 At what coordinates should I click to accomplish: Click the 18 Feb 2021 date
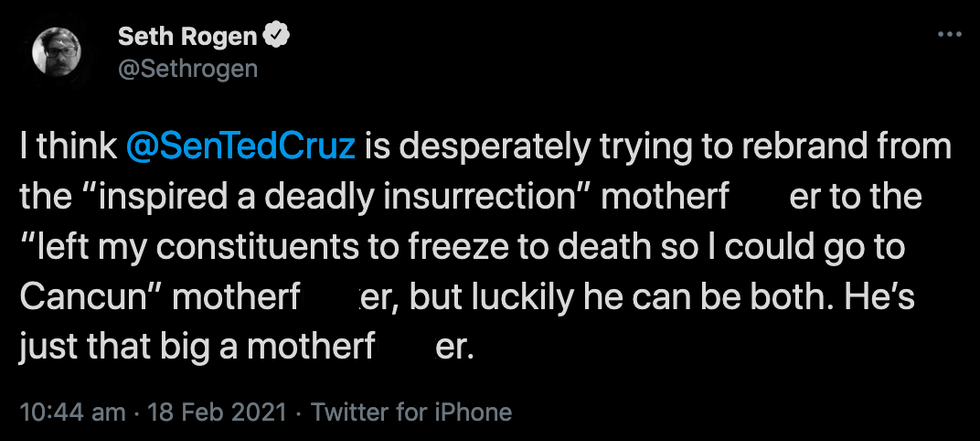[x=218, y=412]
